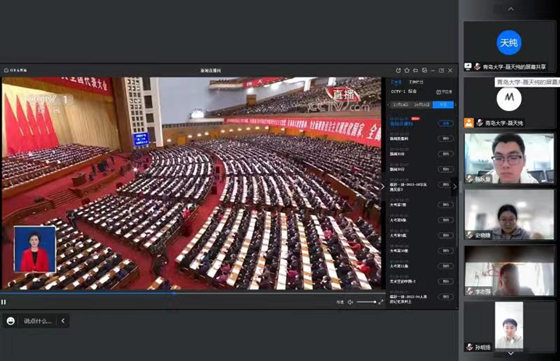Click the blue live button on first program
Screen dimensions: 560x361
(445, 123)
